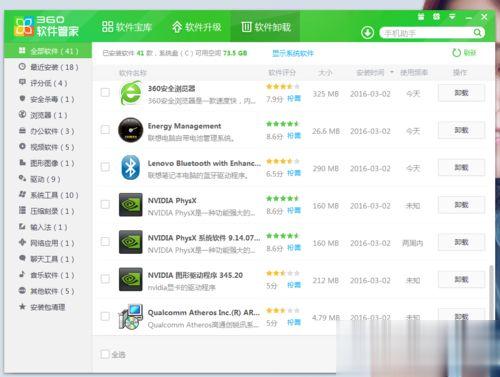Select 视频软件 (5) category
Screen dimensions: 500x377
click(48, 147)
